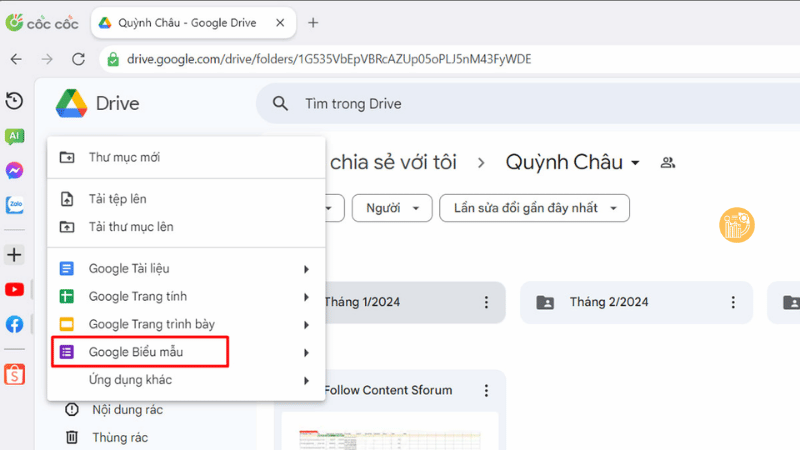Open a new browser tab
This screenshot has width=800, height=450.
pyautogui.click(x=313, y=23)
